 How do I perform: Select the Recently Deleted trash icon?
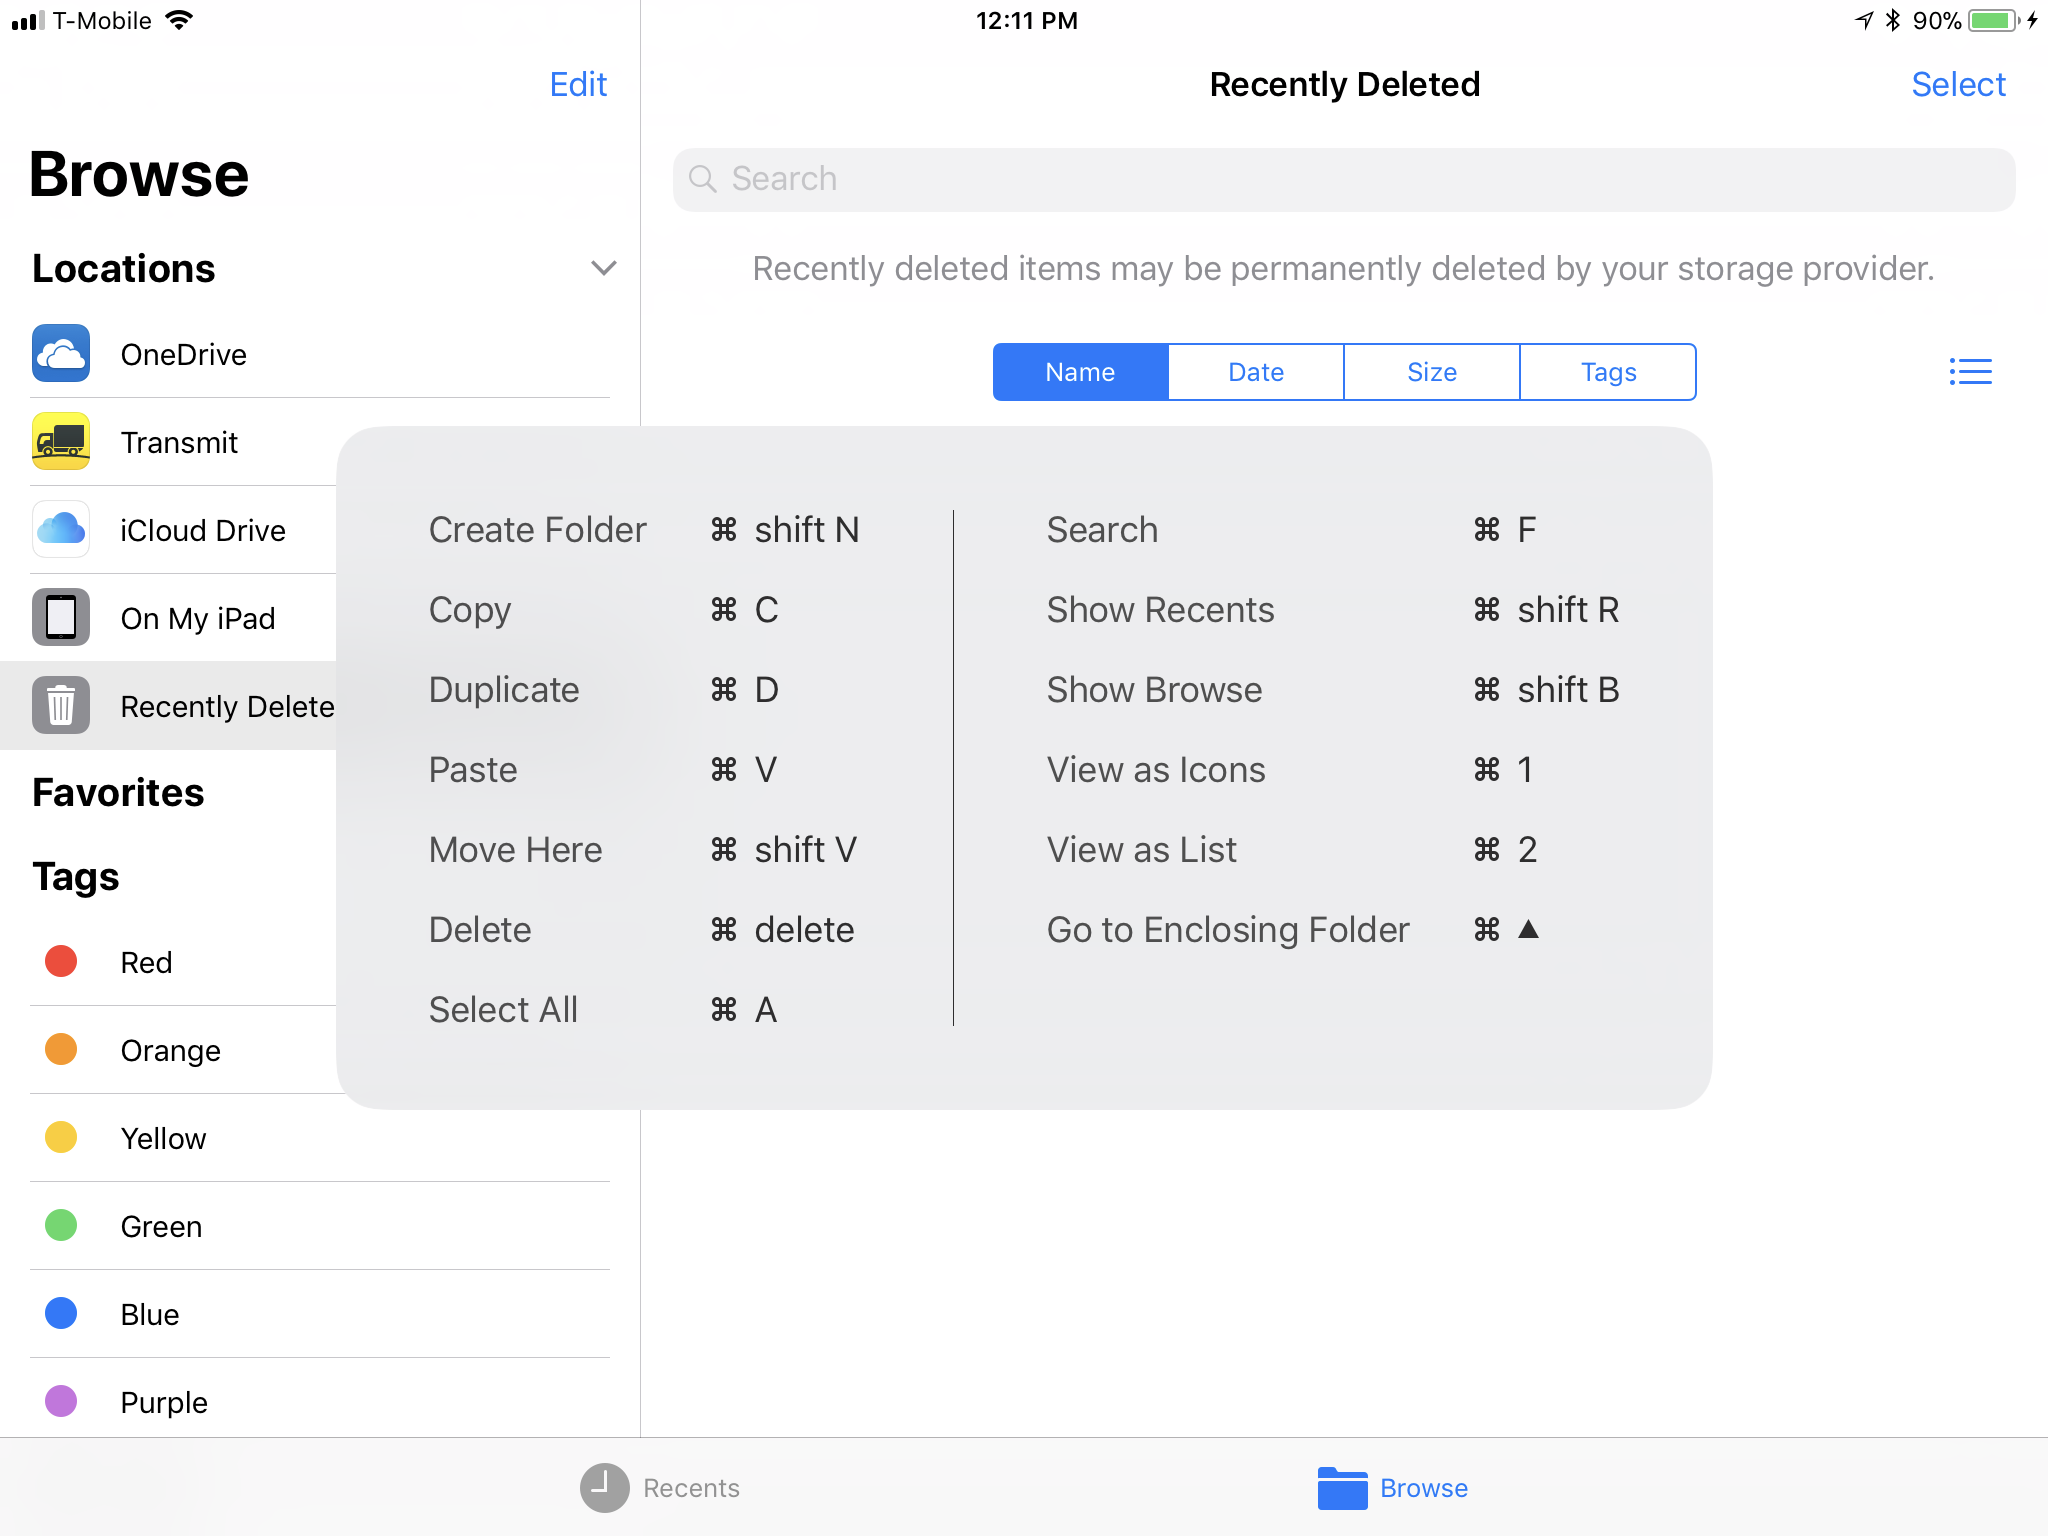point(61,706)
